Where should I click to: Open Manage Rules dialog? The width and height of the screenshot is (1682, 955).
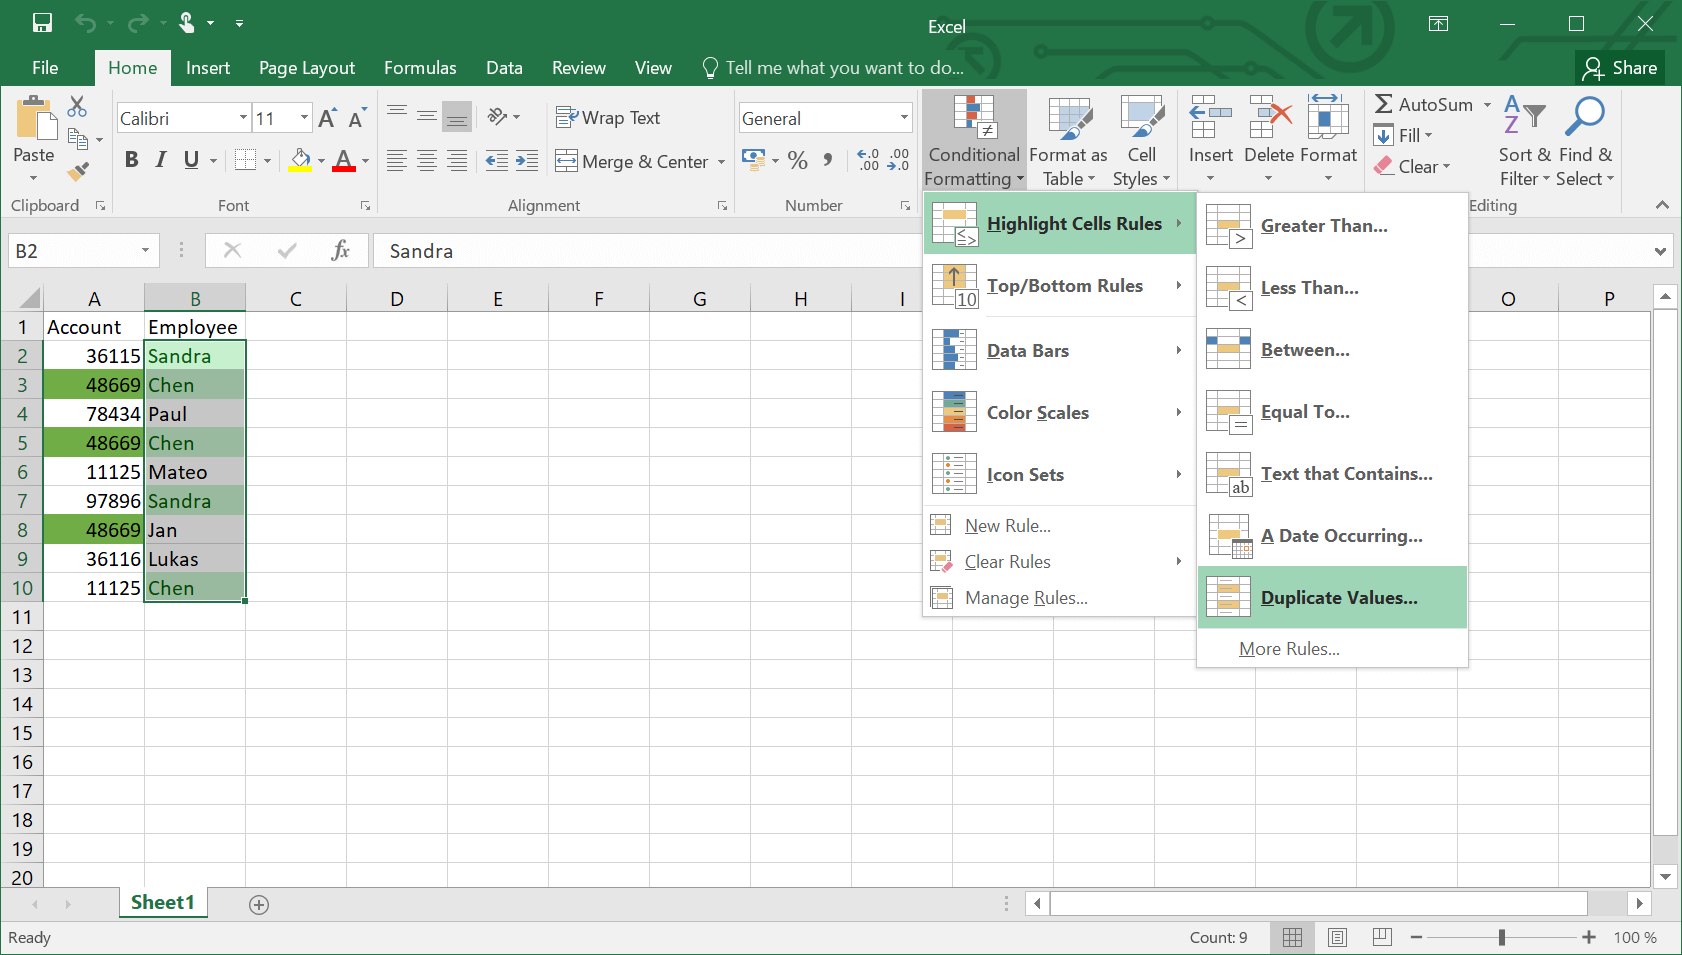tap(1025, 597)
